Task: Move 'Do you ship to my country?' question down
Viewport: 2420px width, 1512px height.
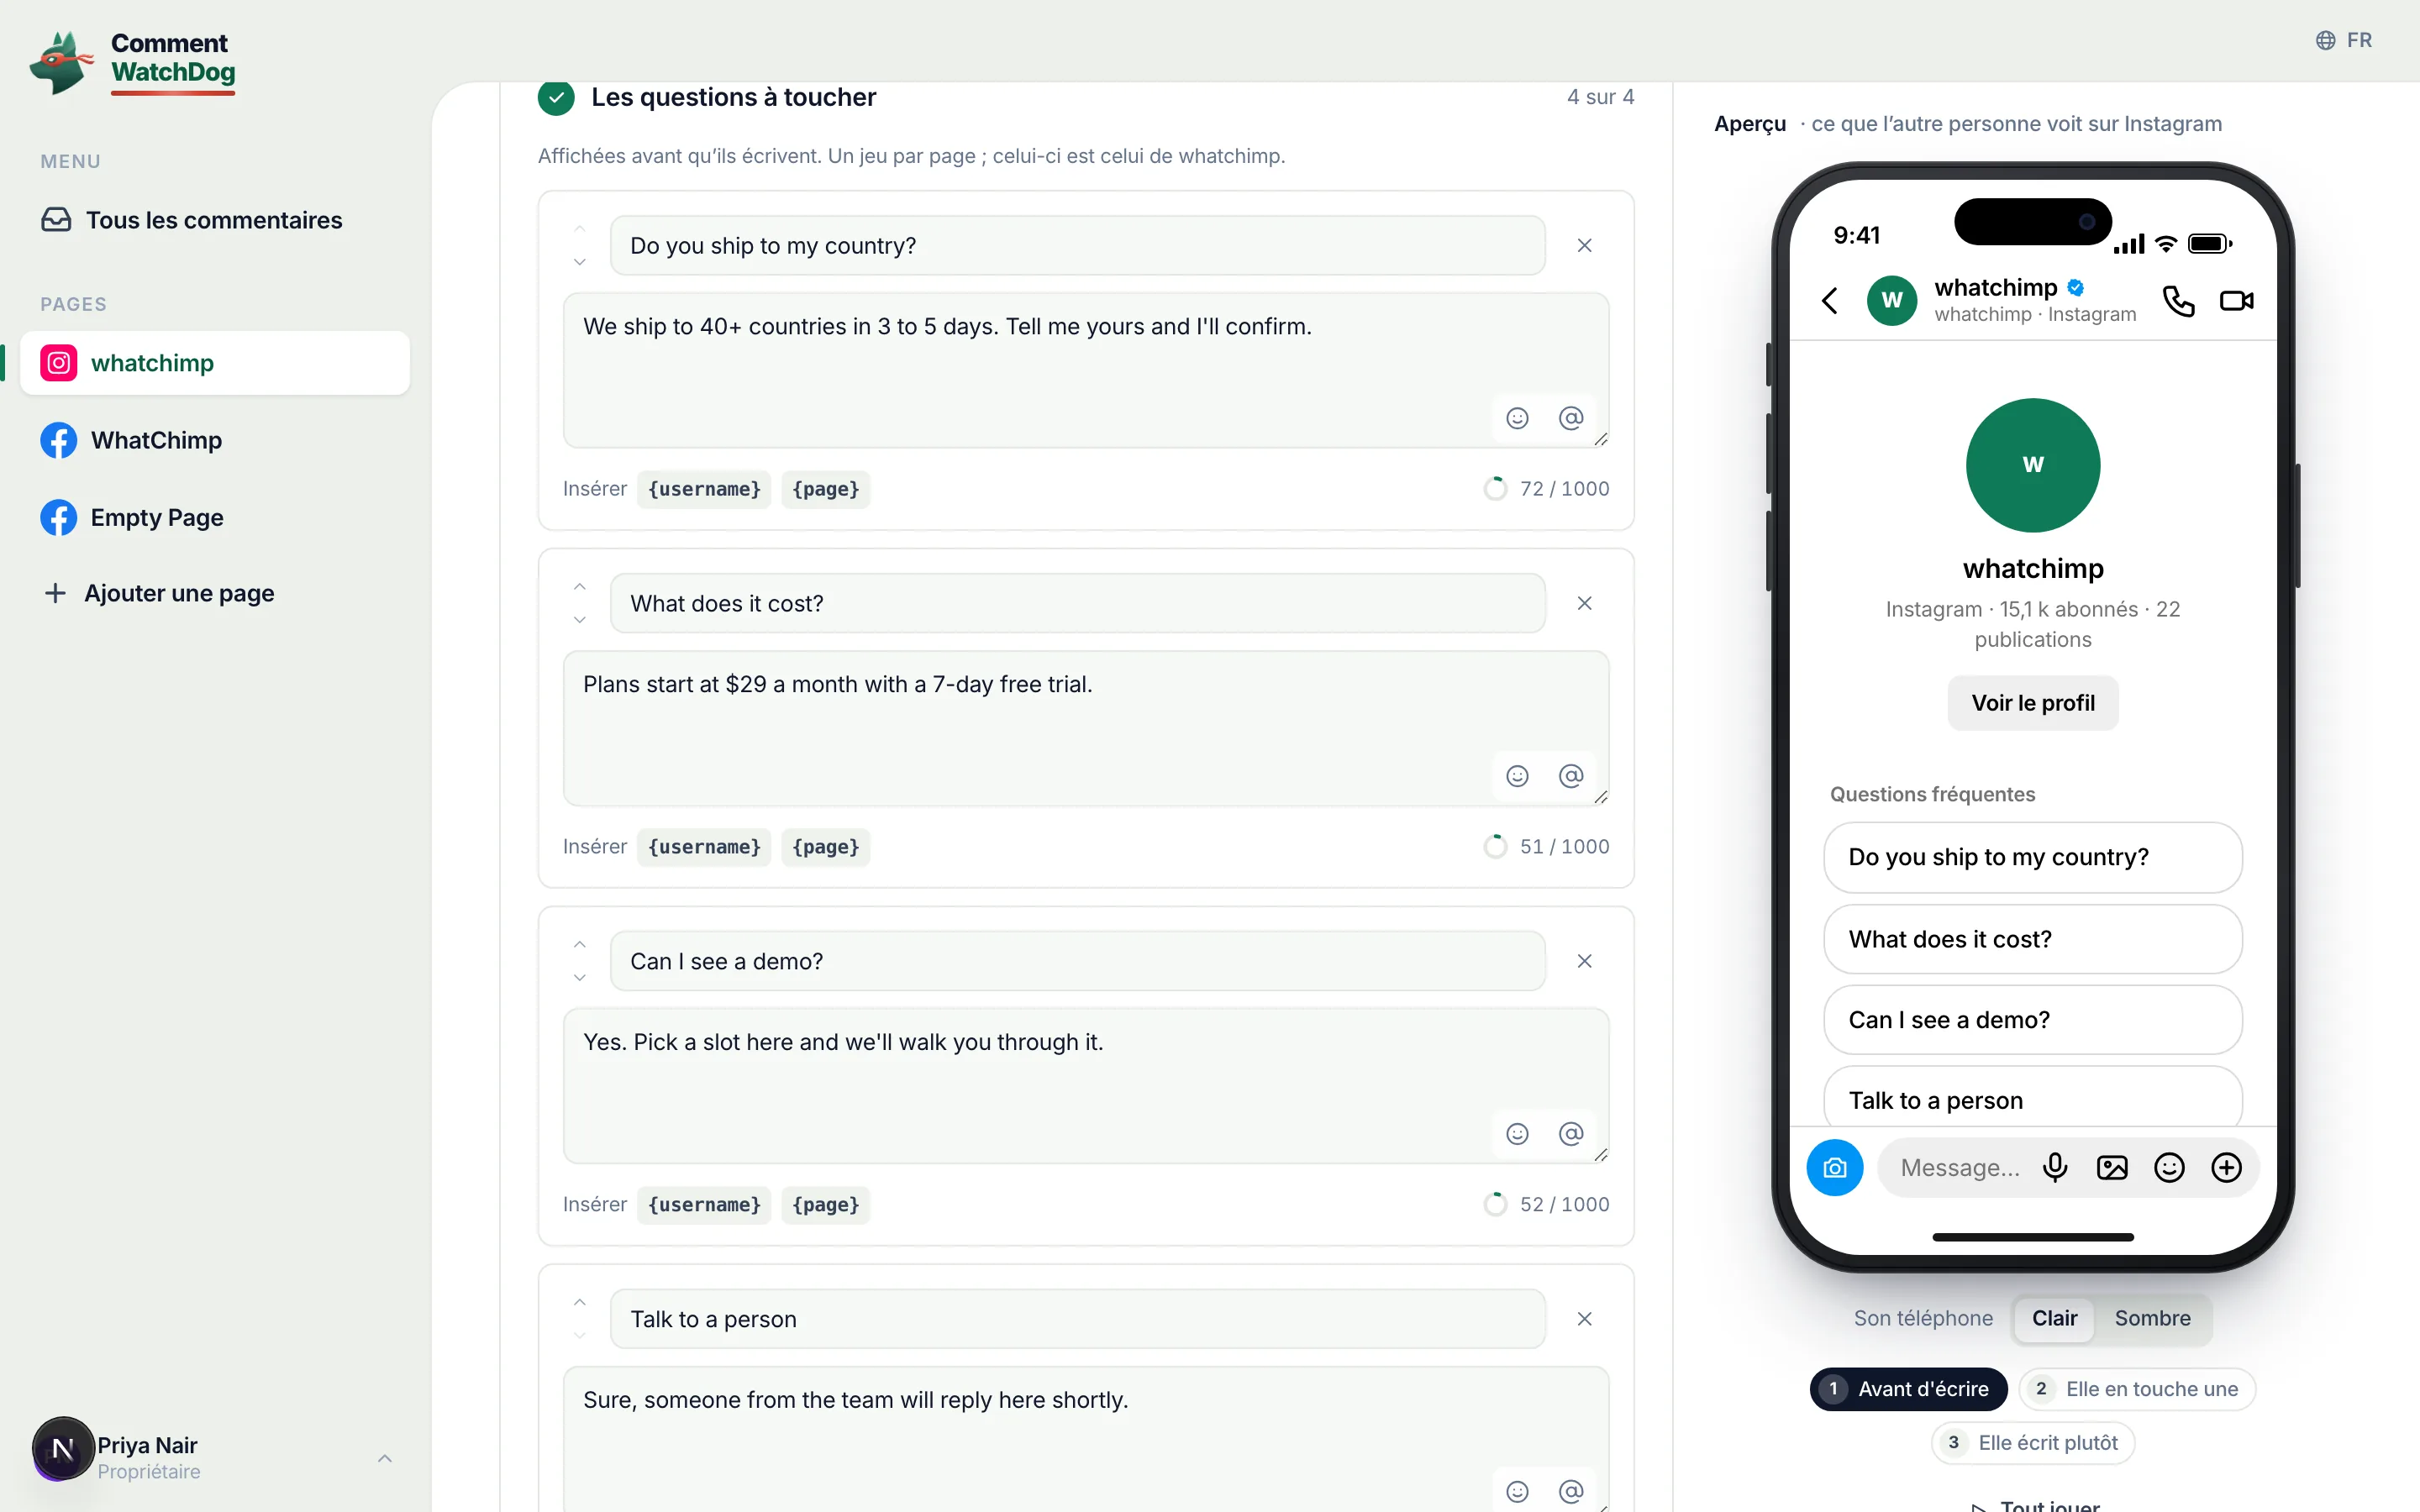Action: (x=580, y=262)
